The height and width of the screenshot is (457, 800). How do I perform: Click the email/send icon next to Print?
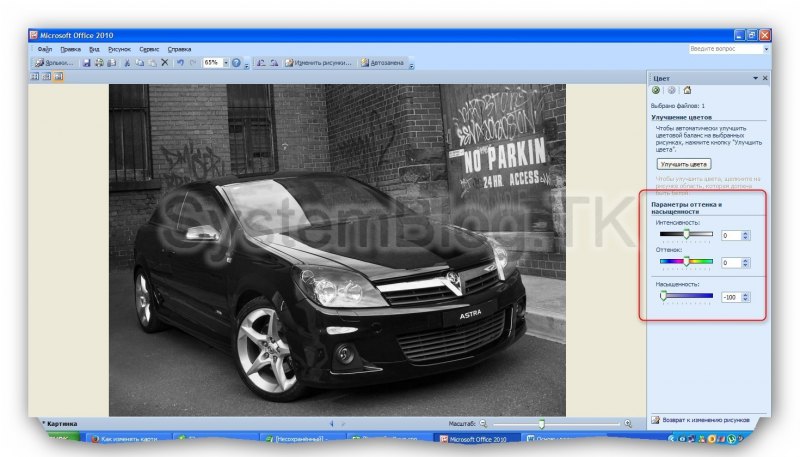pos(112,63)
